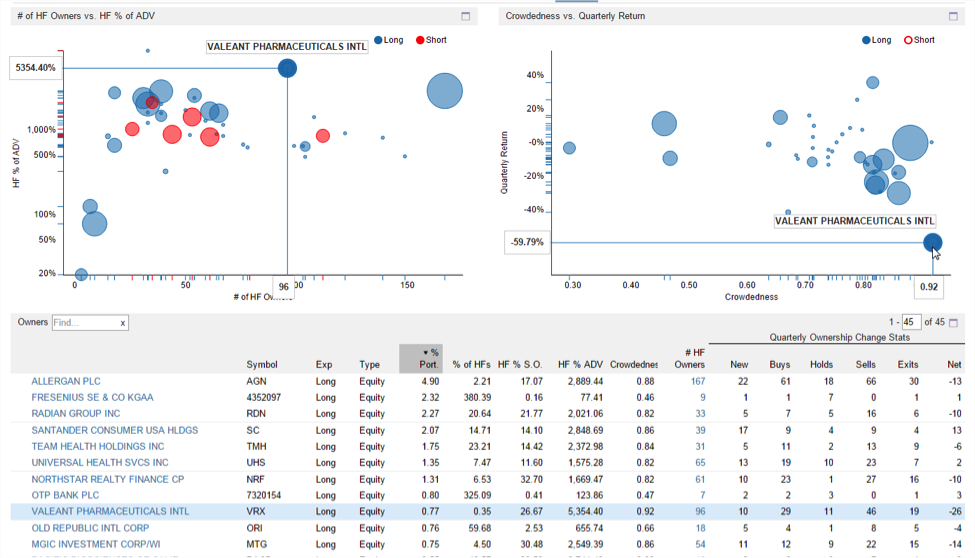The image size is (975, 558).
Task: Click Universal Health HF owners count 65
Action: point(700,463)
